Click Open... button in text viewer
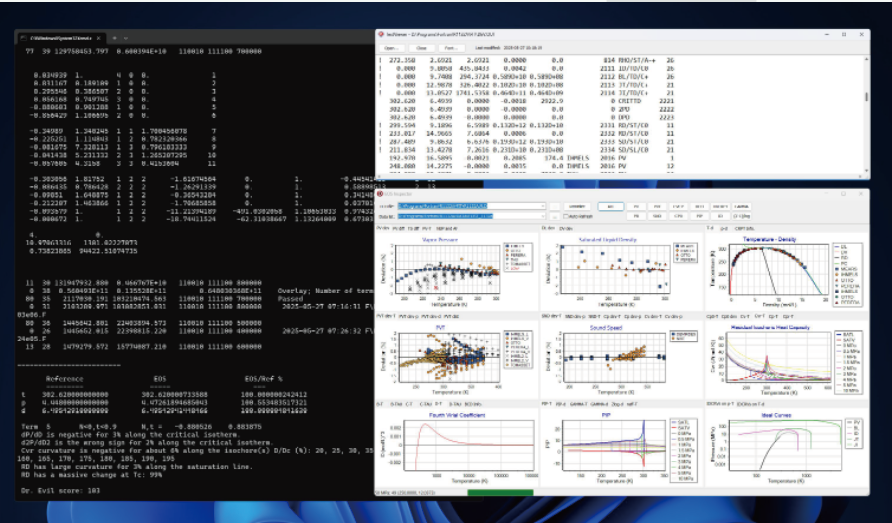This screenshot has height=523, width=892. pos(392,48)
